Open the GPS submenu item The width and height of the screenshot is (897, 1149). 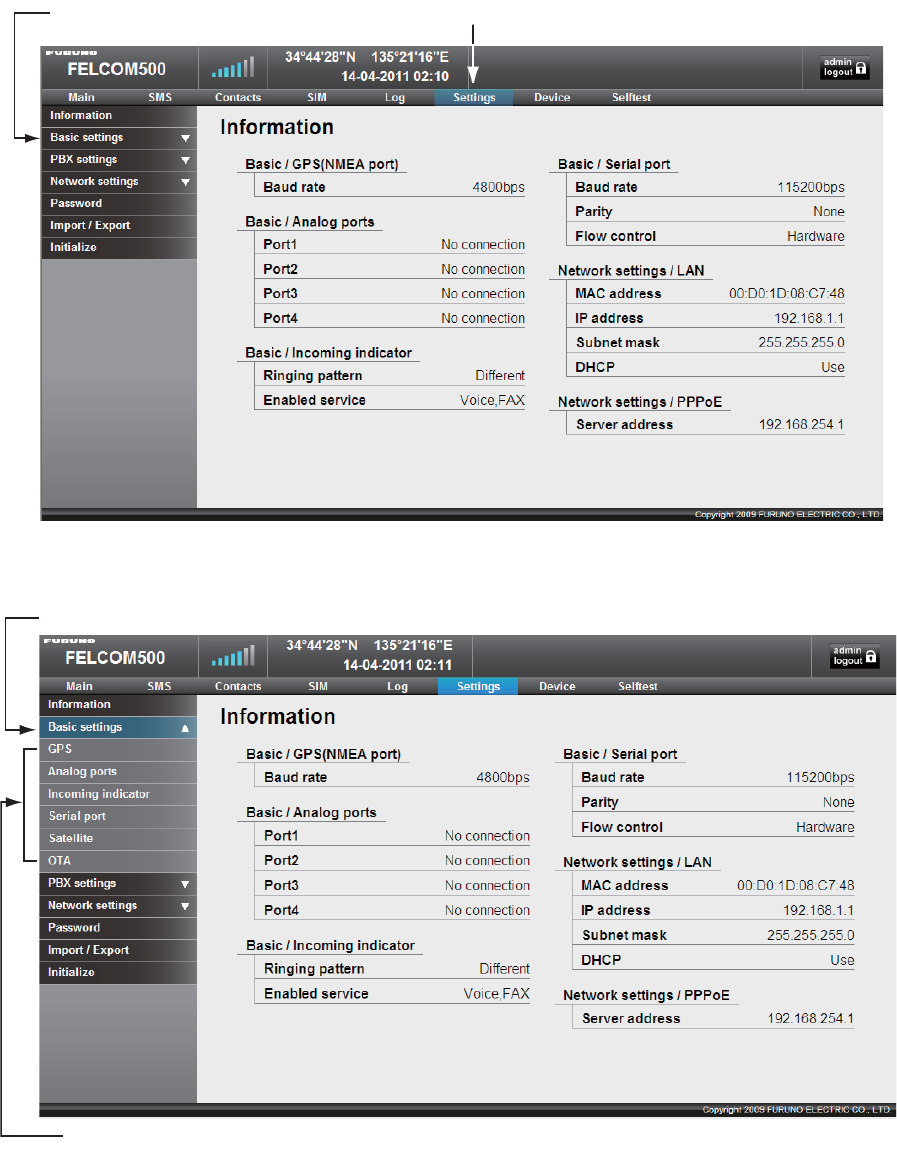[118, 749]
